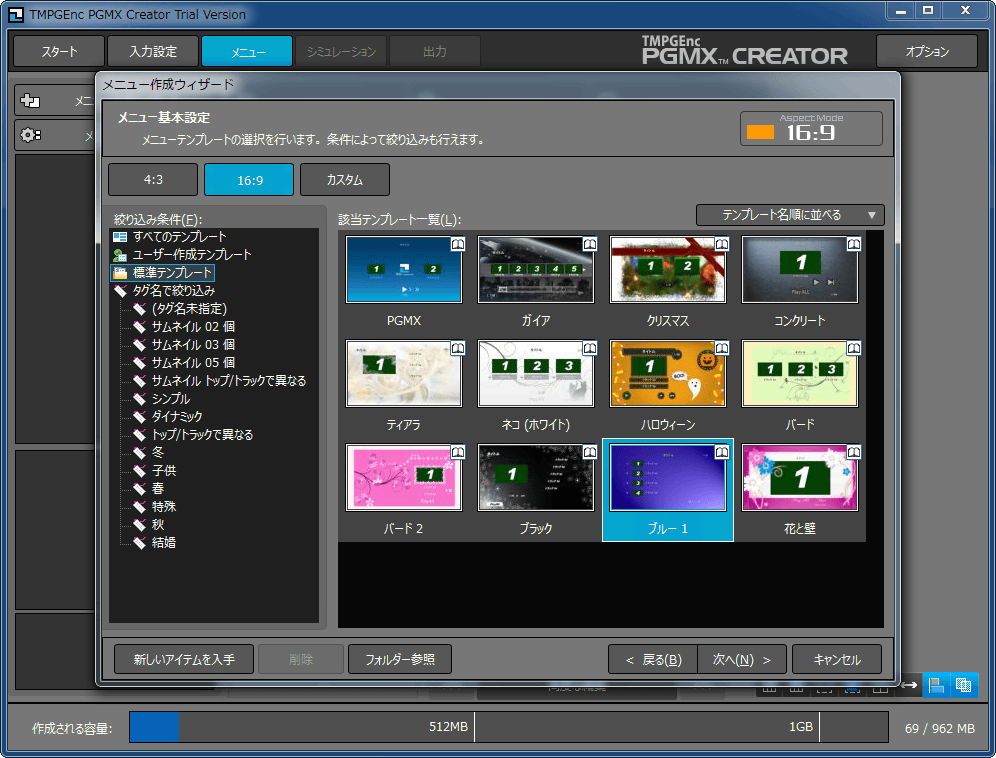
Task: Click the book icon on 花と壁 template
Action: (854, 452)
